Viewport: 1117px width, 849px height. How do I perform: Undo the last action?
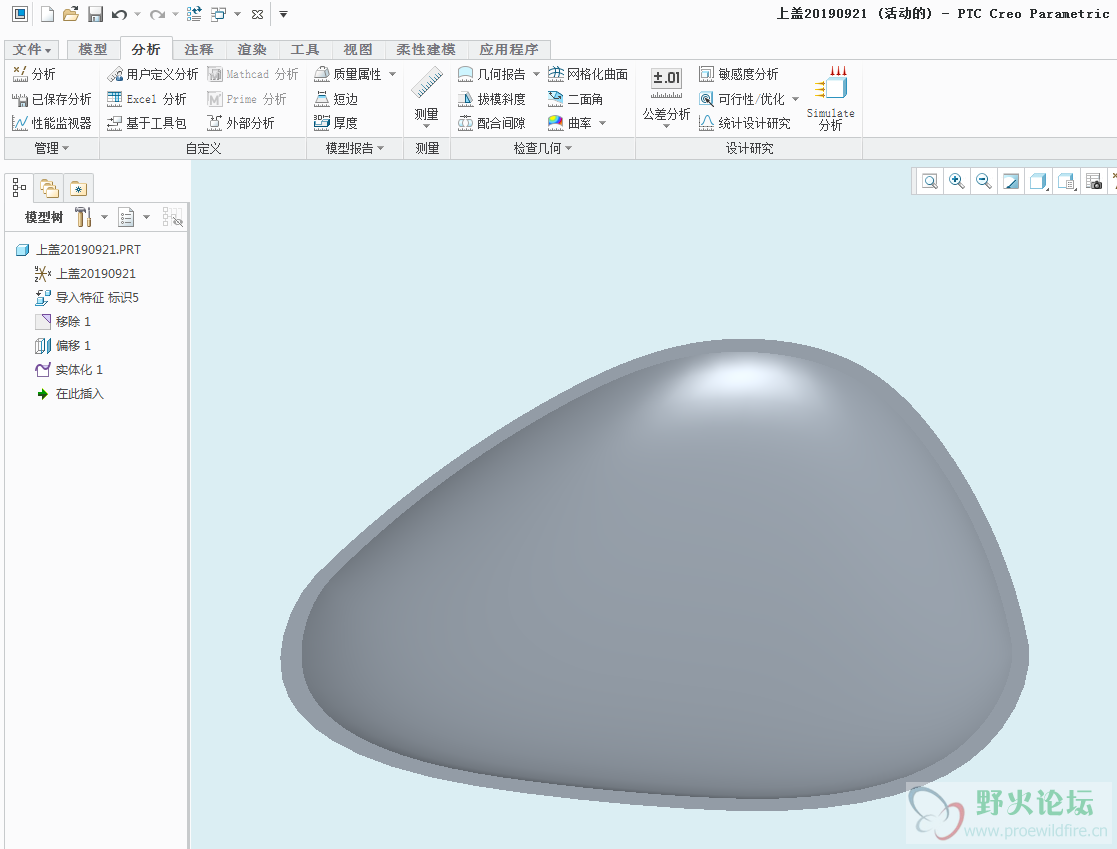tap(119, 14)
